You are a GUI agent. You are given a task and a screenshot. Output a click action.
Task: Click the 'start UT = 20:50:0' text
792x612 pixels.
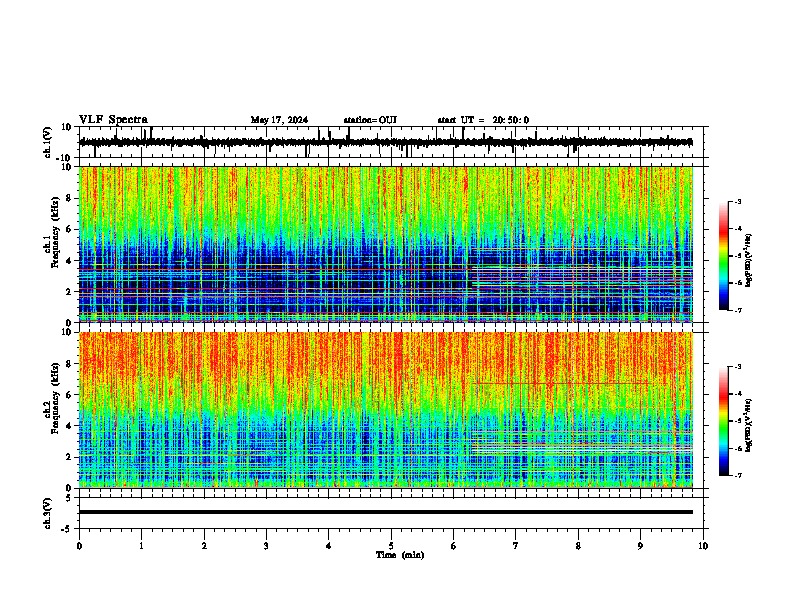click(x=483, y=120)
